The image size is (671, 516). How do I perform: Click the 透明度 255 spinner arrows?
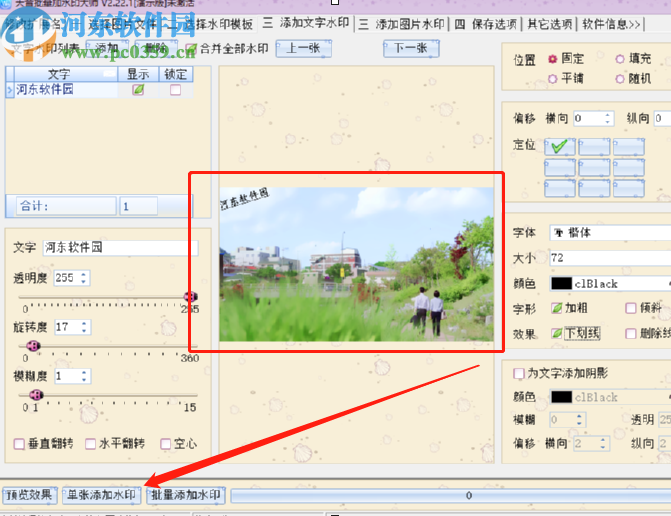pos(84,278)
